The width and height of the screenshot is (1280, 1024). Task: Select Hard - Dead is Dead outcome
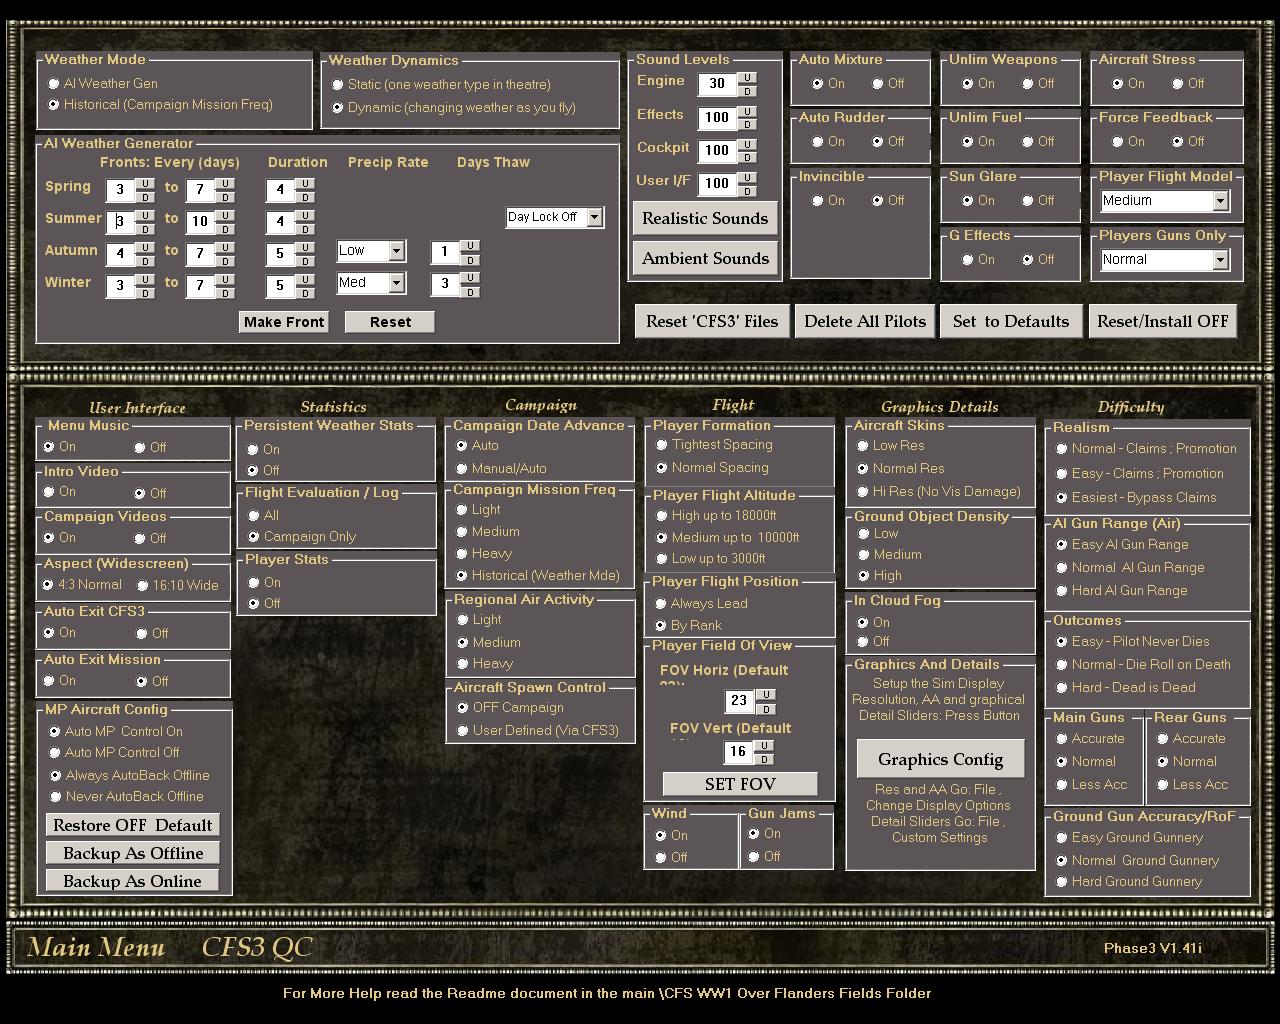click(x=1061, y=688)
